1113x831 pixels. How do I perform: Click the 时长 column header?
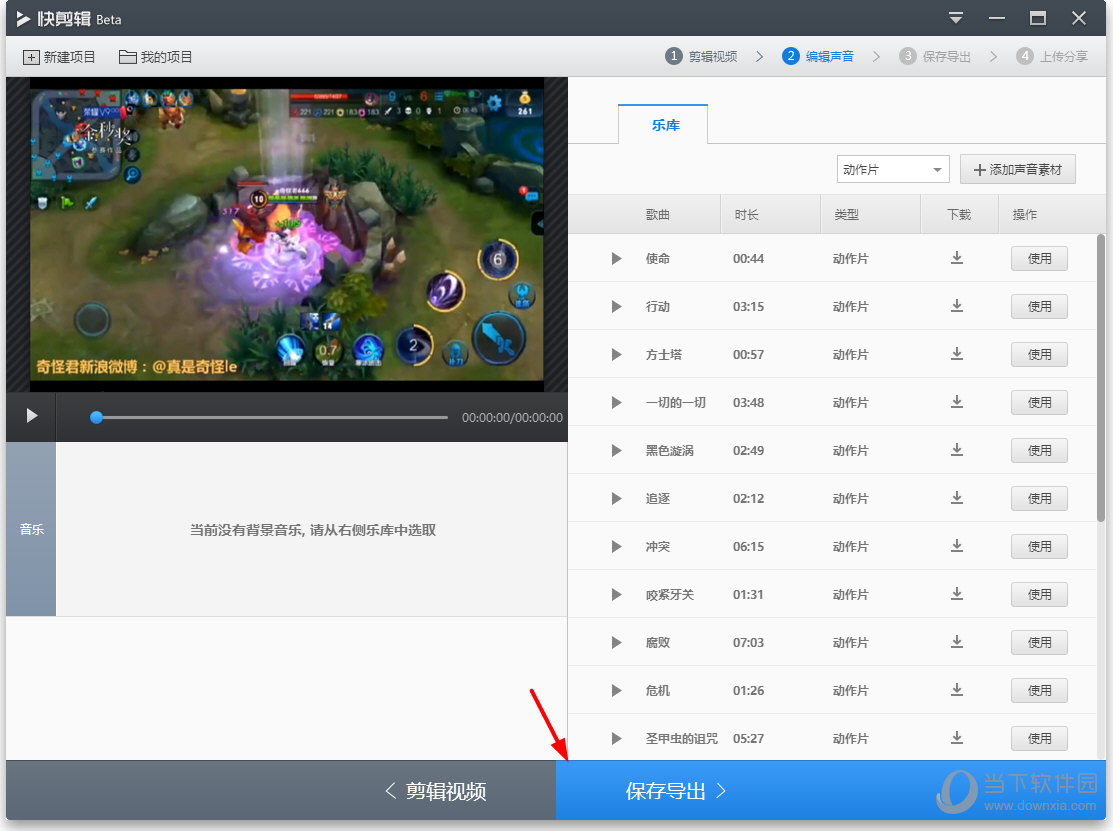click(746, 214)
